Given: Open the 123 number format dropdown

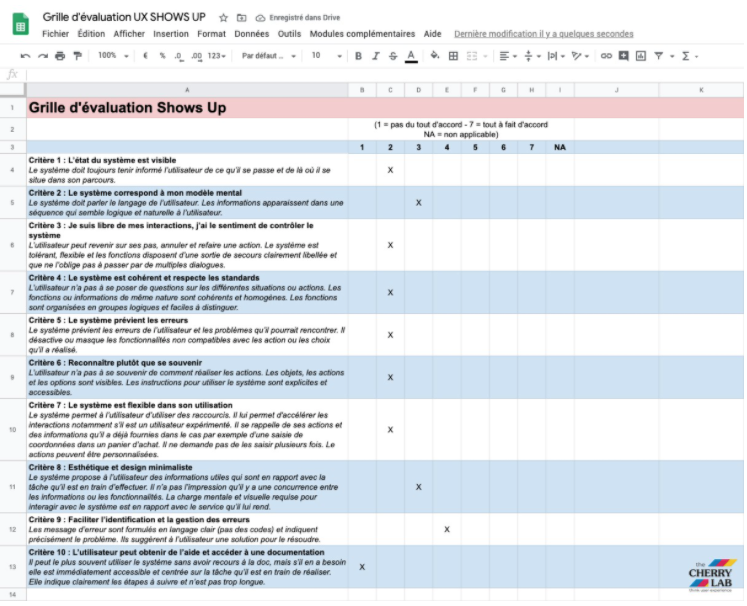Looking at the screenshot, I should click(x=217, y=56).
